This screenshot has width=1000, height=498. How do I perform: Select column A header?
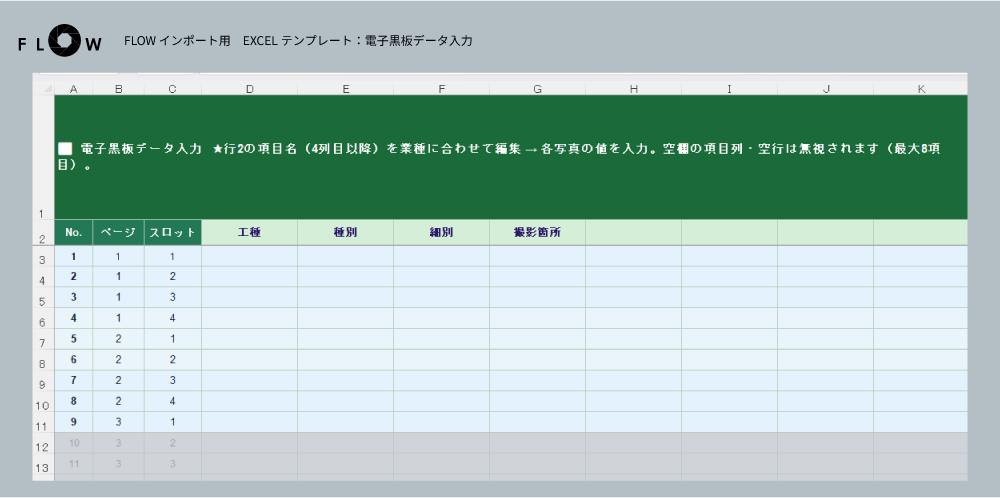(73, 89)
